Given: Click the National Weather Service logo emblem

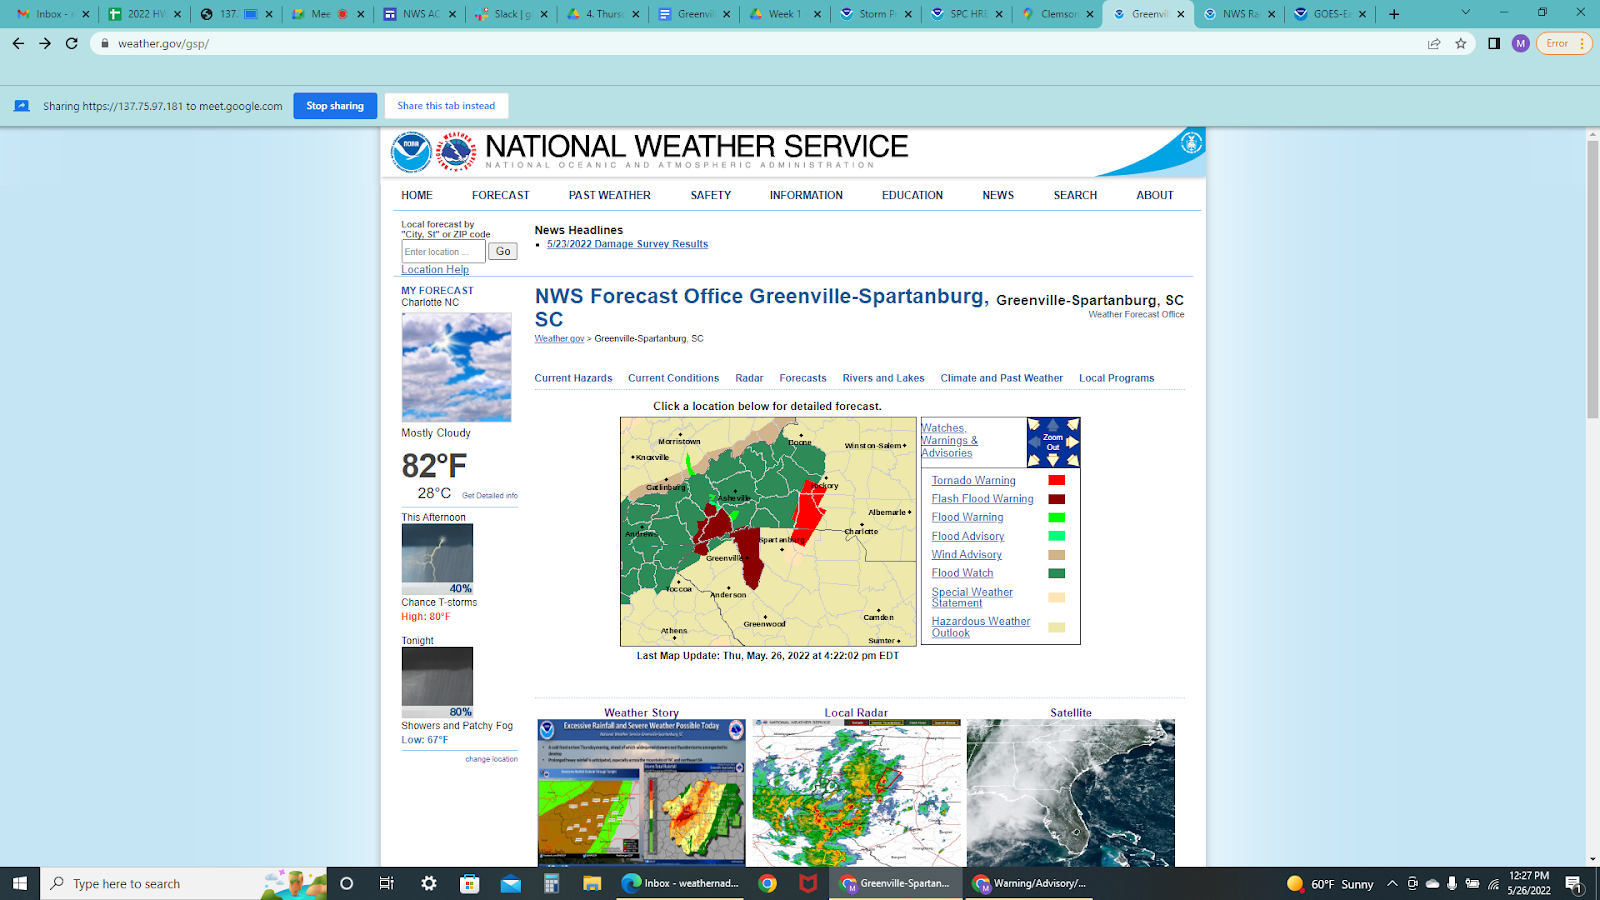Looking at the screenshot, I should pyautogui.click(x=456, y=152).
